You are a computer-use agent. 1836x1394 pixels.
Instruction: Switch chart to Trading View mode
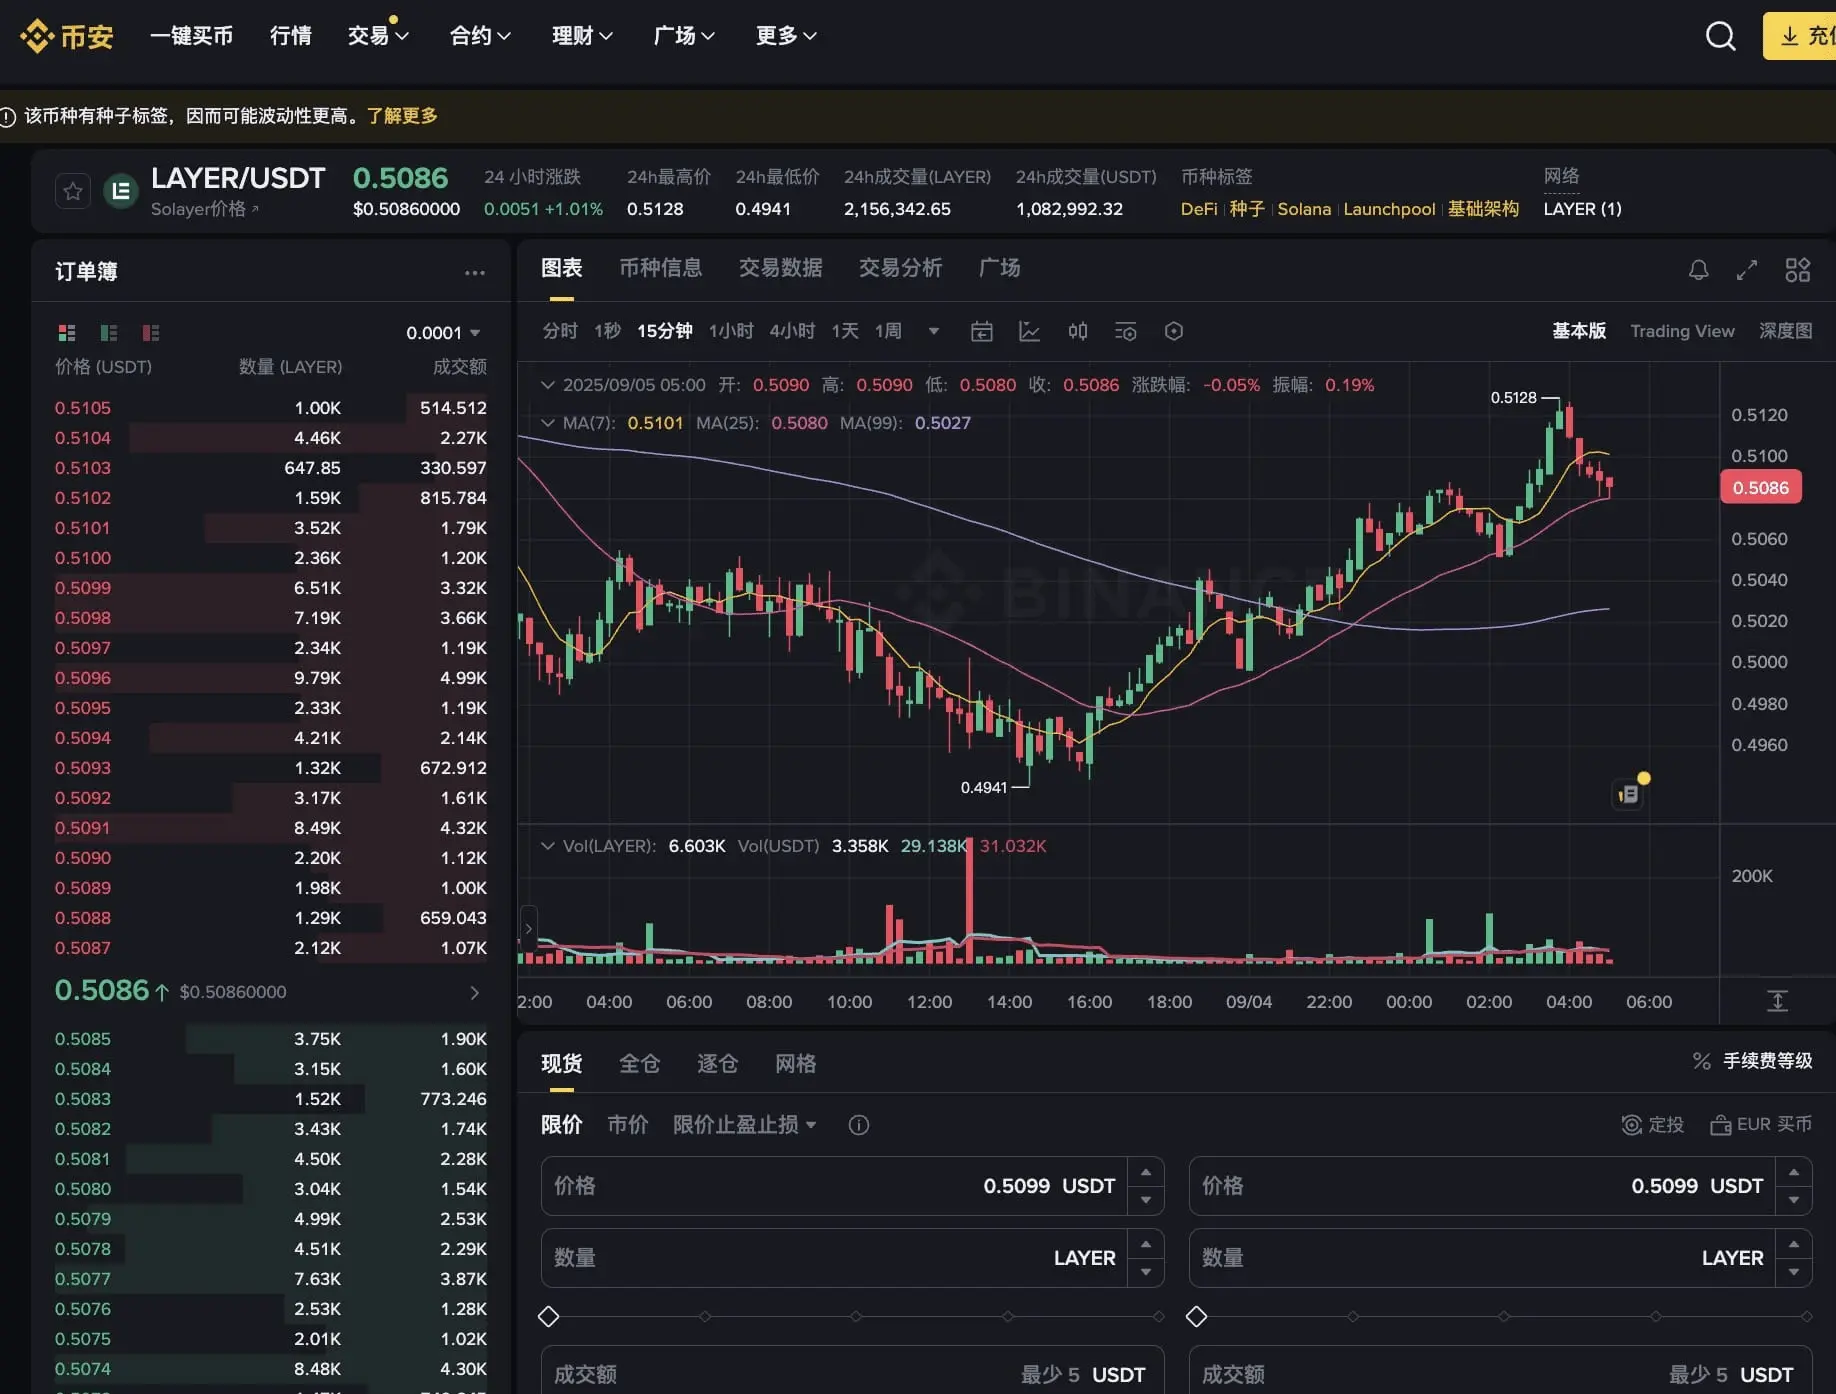[x=1682, y=331]
